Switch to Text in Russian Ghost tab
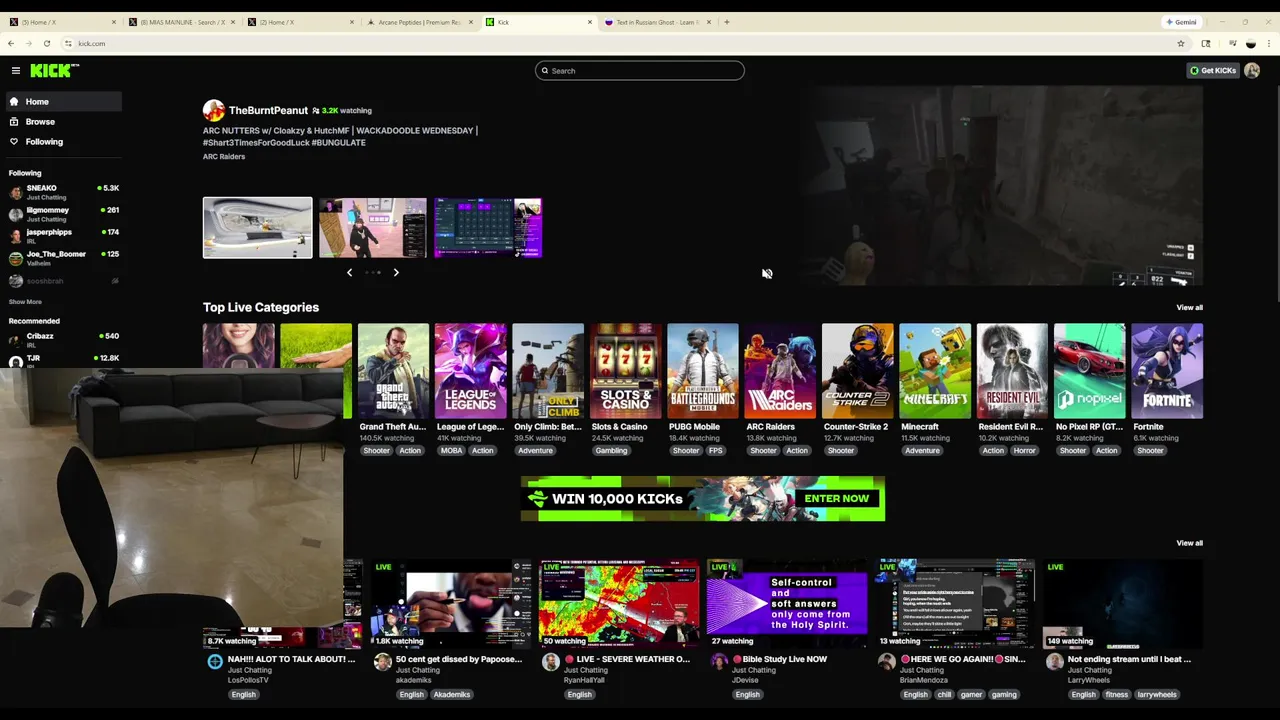 click(x=657, y=22)
